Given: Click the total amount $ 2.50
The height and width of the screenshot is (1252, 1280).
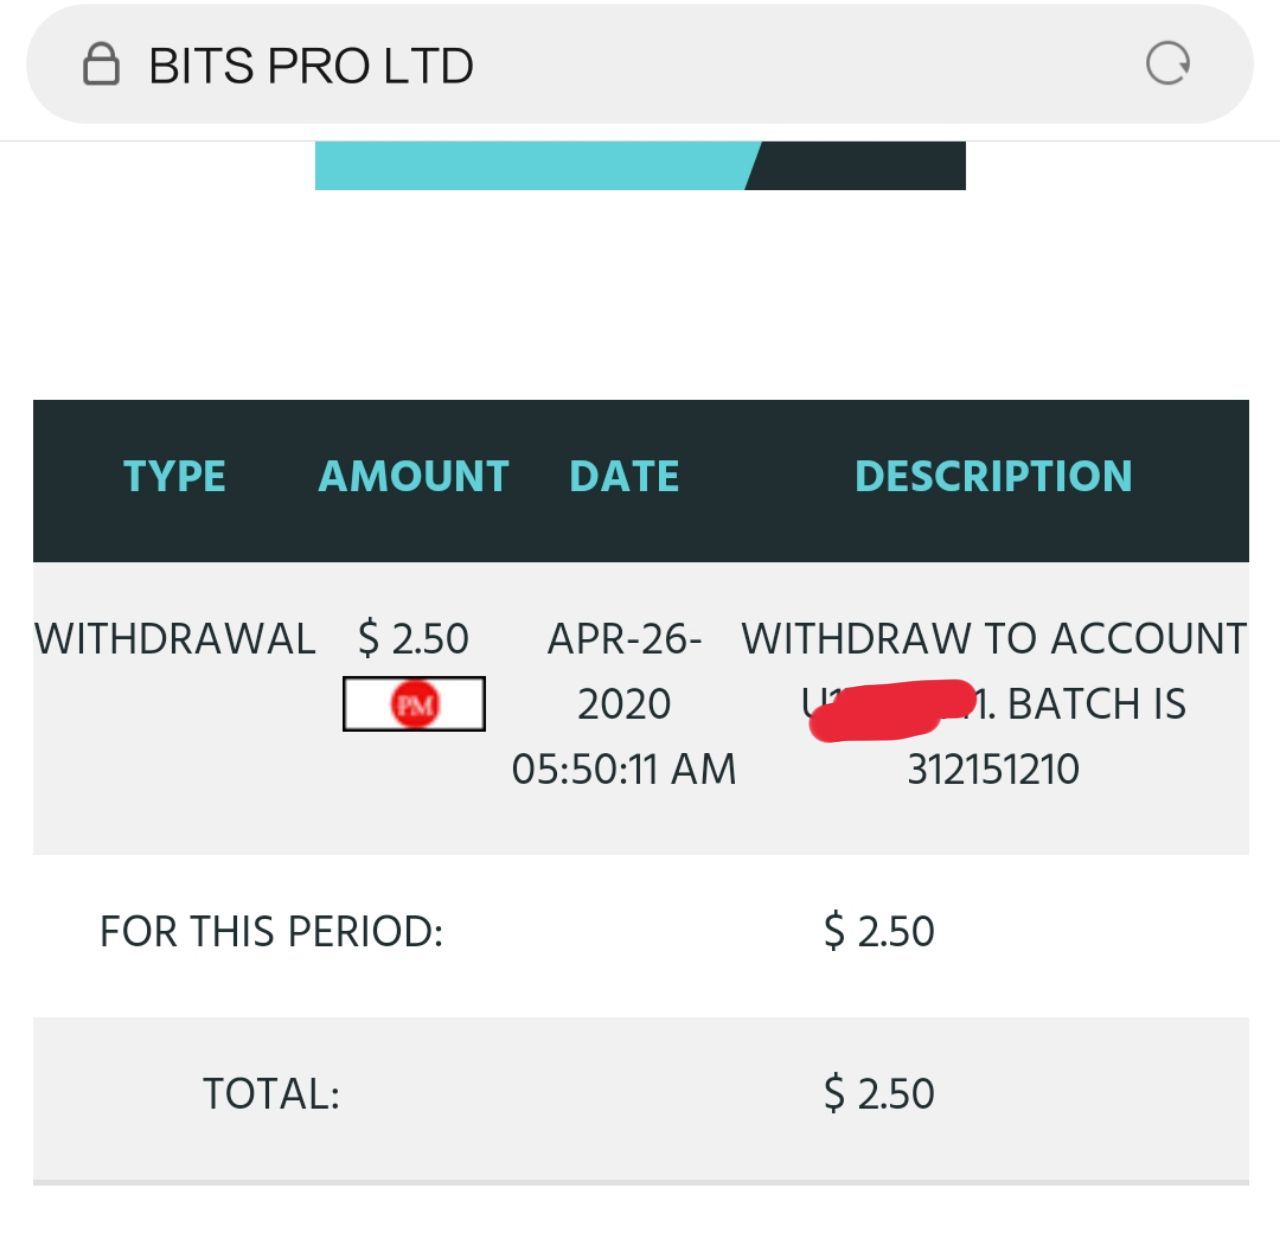Looking at the screenshot, I should tap(879, 1094).
